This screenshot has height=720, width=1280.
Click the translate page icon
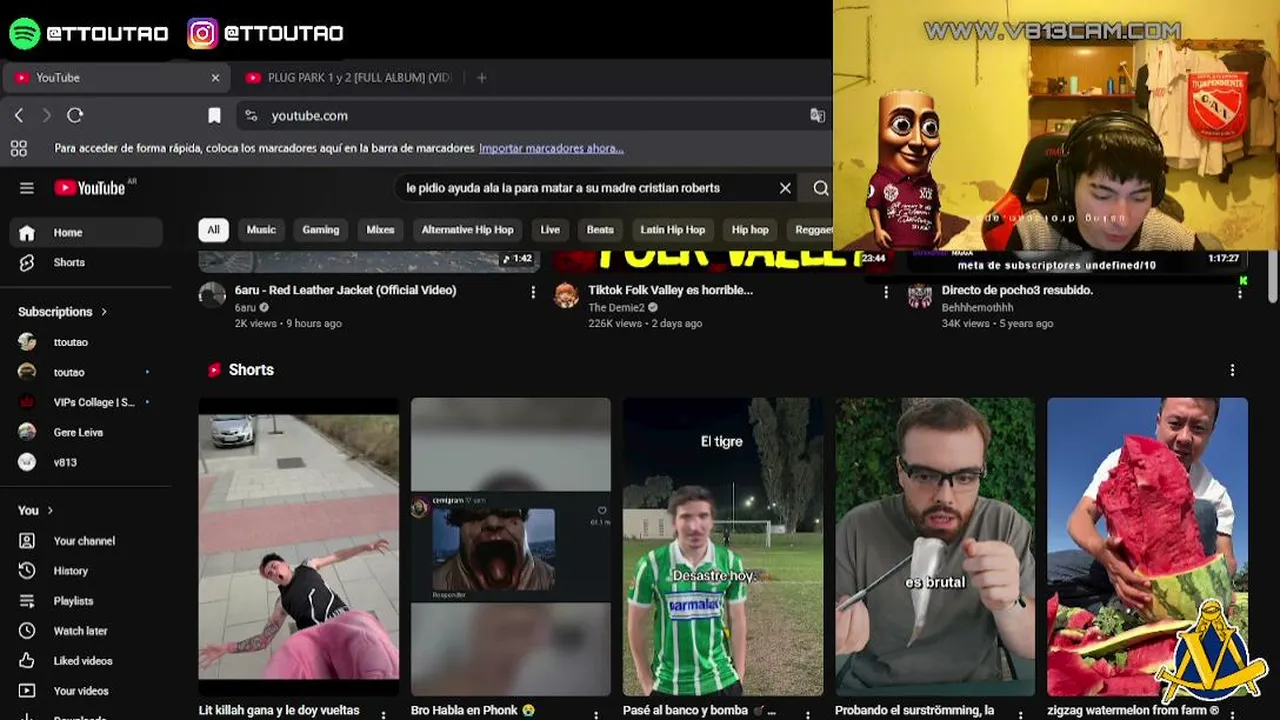pos(817,116)
